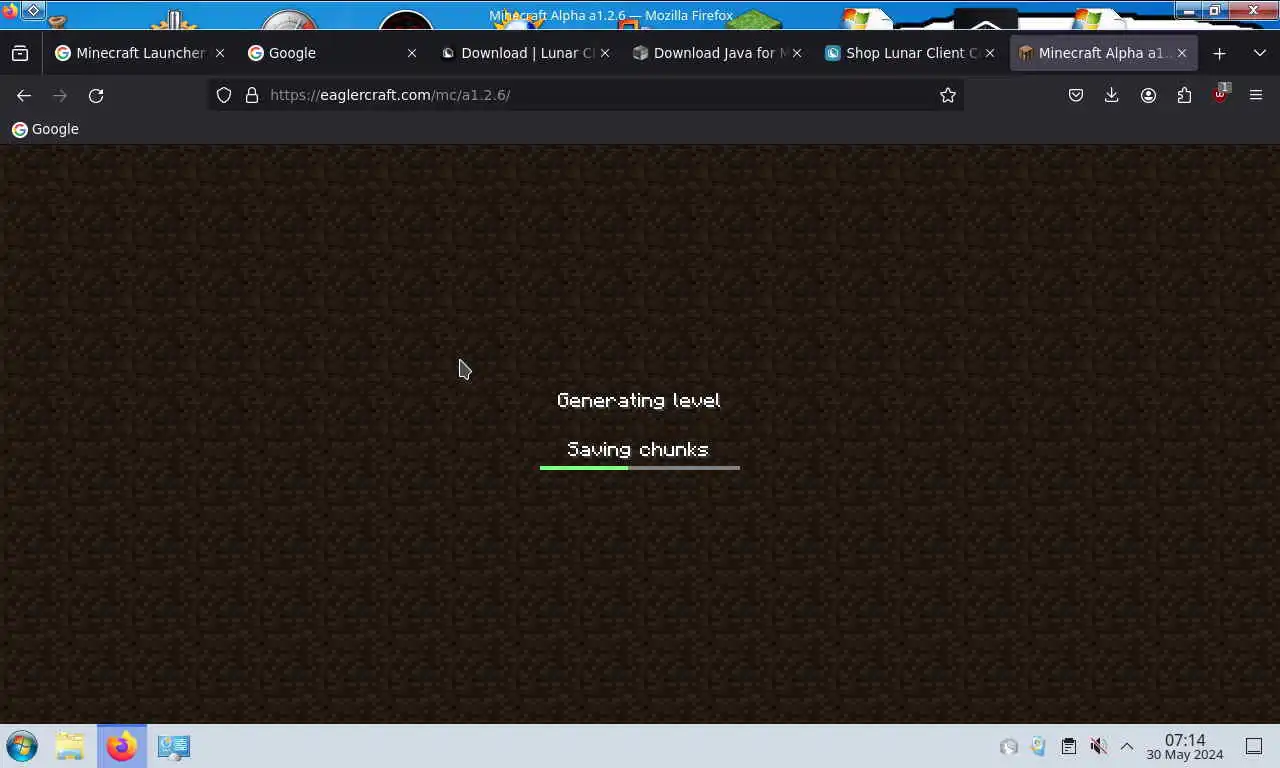Open the first system tray icon

pos(1009,746)
